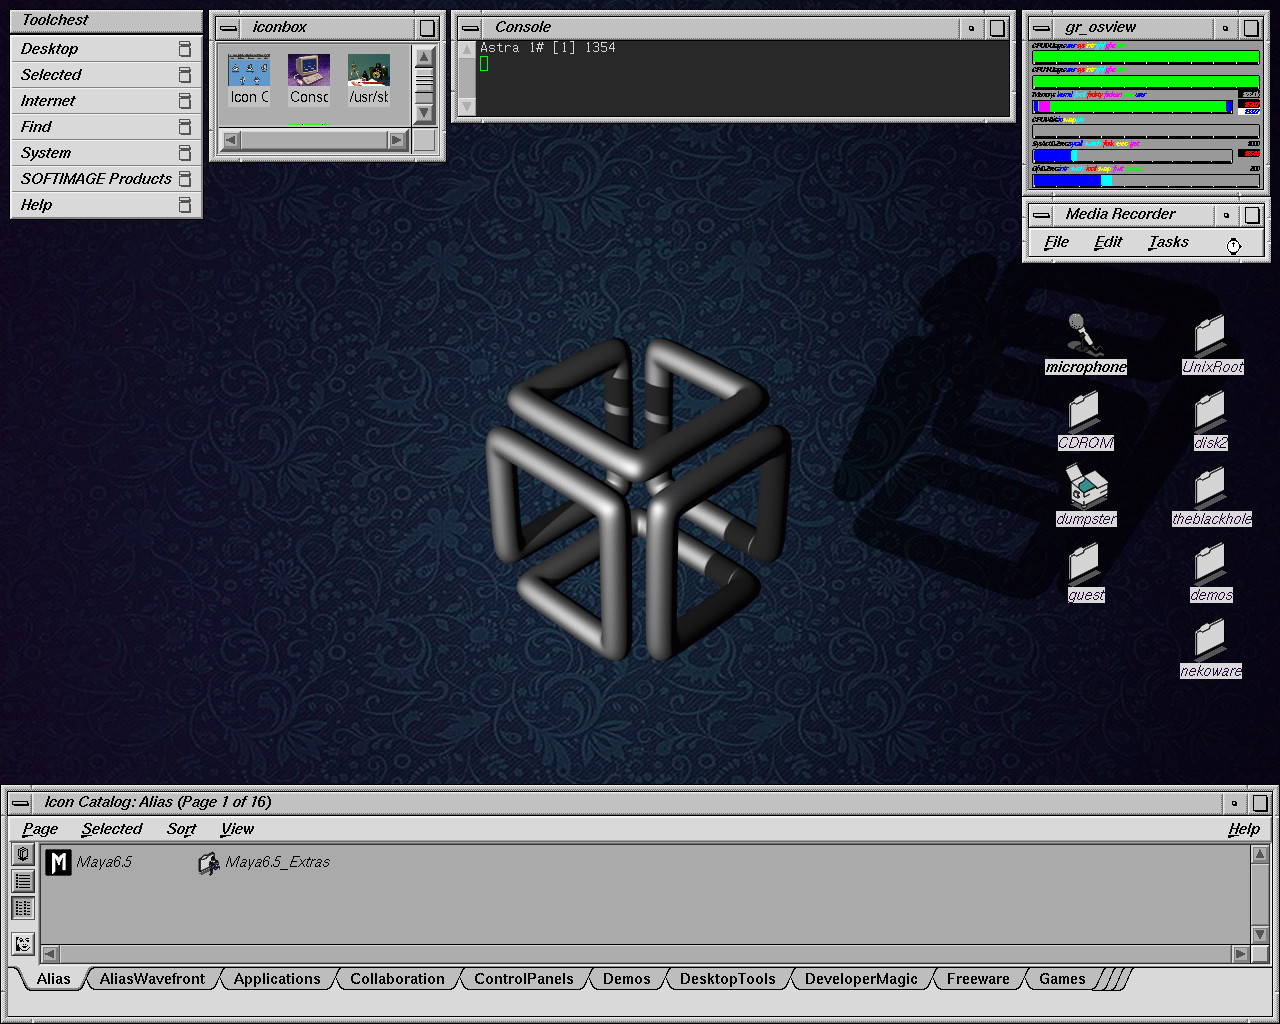
Task: Click Help in the Icon Catalog menu bar
Action: coord(1243,829)
